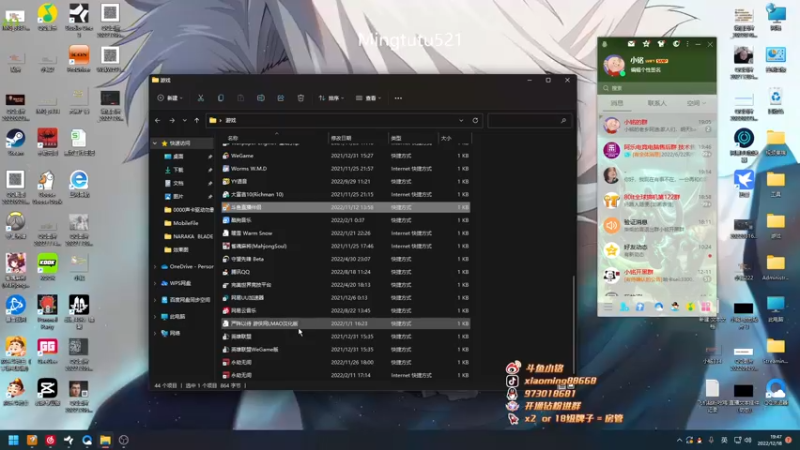Expand the WPS网盘 tree node
The height and width of the screenshot is (450, 800).
pyautogui.click(x=155, y=283)
